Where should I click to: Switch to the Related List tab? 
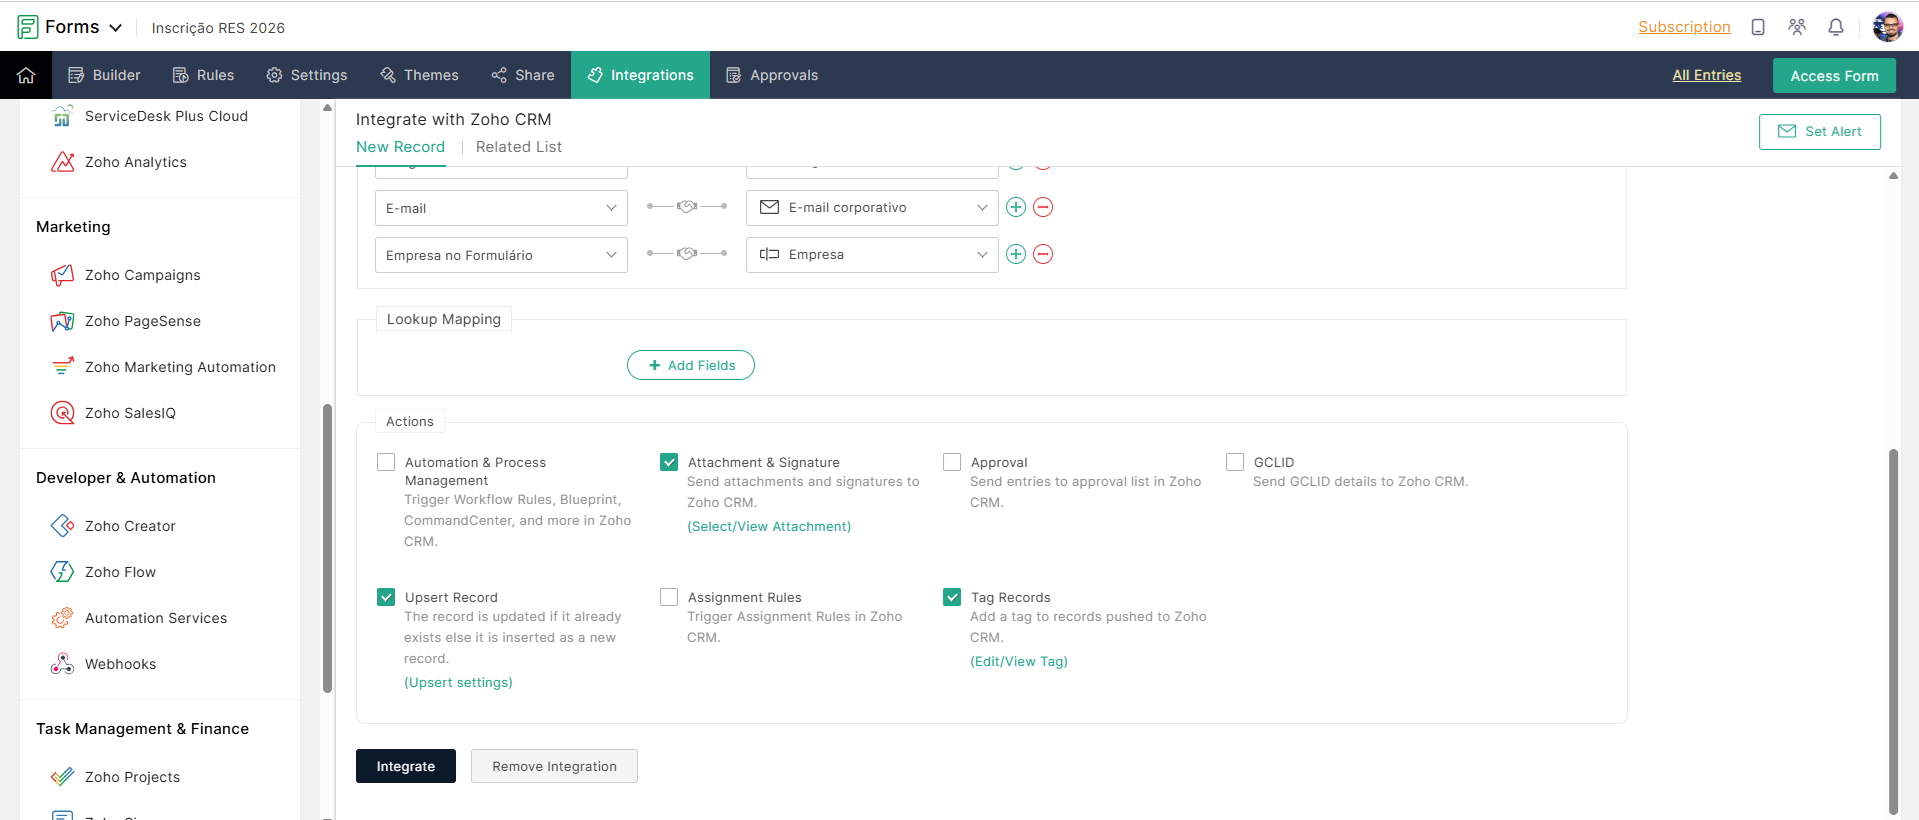[518, 147]
